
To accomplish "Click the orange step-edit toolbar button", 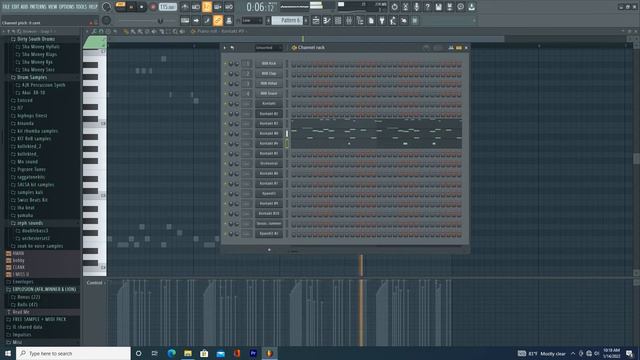I will click(x=207, y=7).
